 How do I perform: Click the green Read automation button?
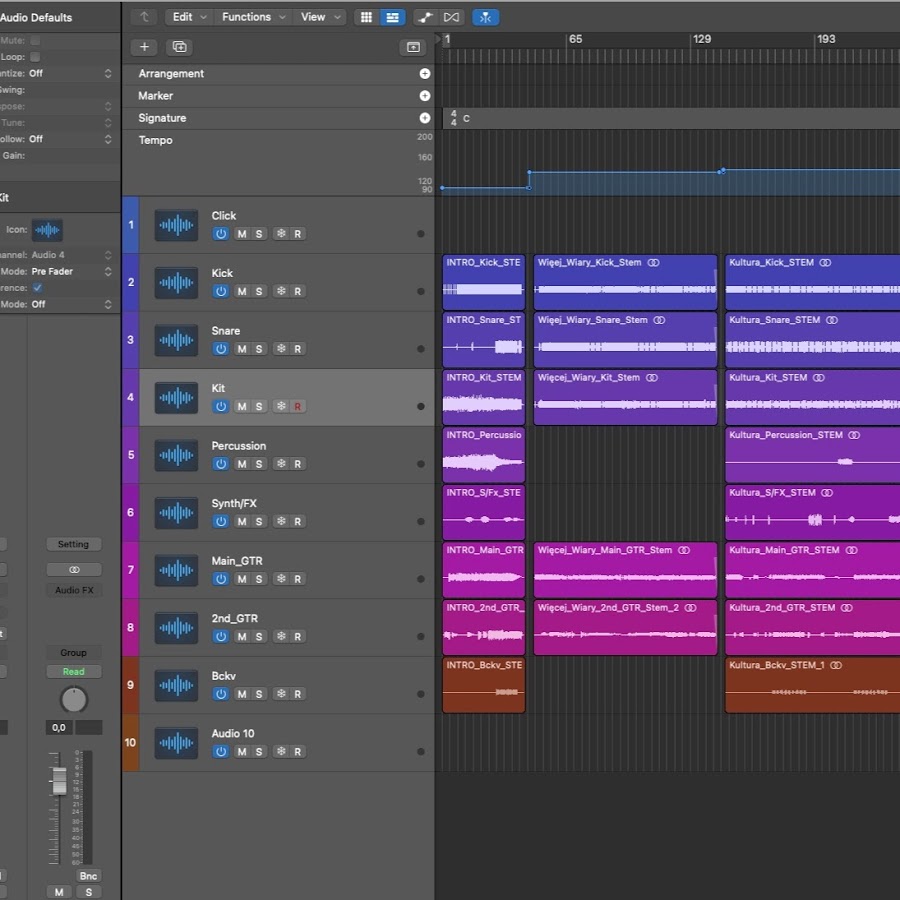pos(74,672)
